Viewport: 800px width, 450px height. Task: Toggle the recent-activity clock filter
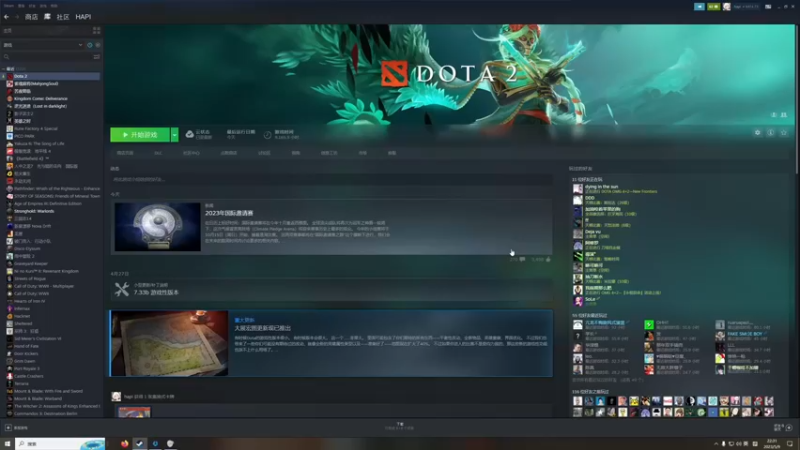(x=90, y=45)
